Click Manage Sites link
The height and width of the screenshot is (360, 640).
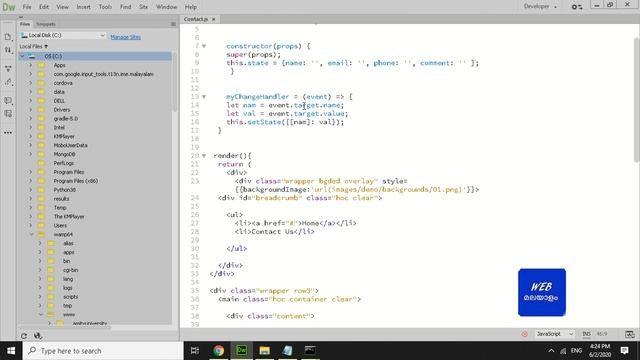tap(126, 37)
